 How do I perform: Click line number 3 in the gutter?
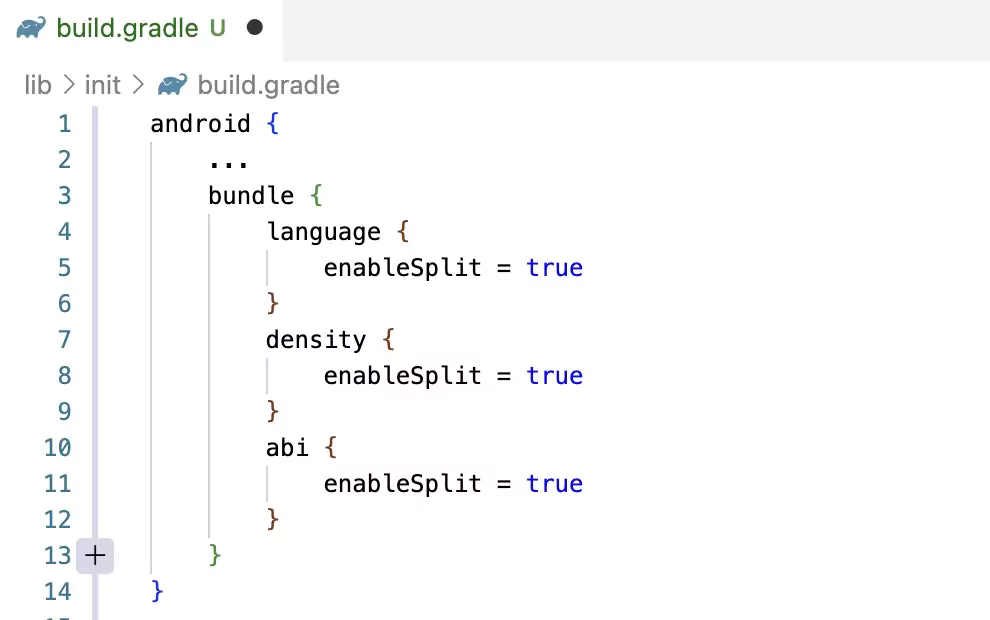(64, 196)
